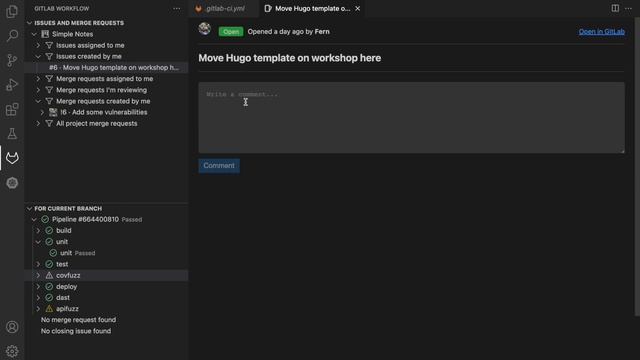Image resolution: width=640 pixels, height=360 pixels.
Task: Click the passed check icon beside deploy
Action: point(49,287)
